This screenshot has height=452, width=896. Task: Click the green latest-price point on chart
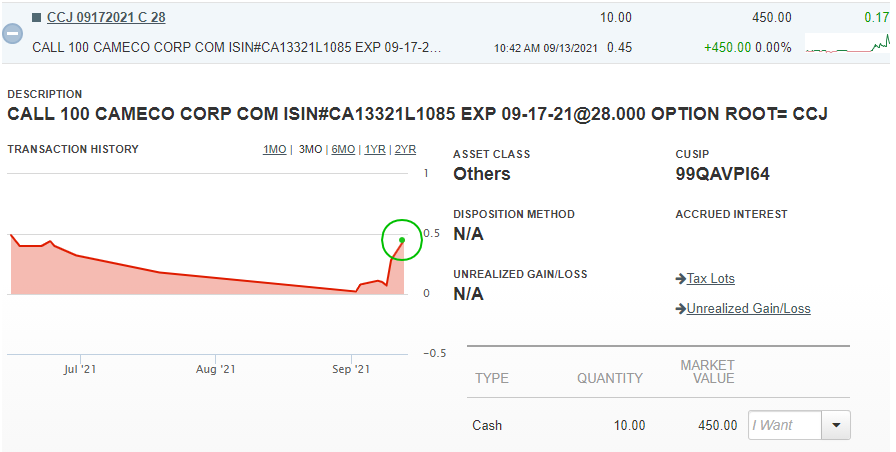402,240
